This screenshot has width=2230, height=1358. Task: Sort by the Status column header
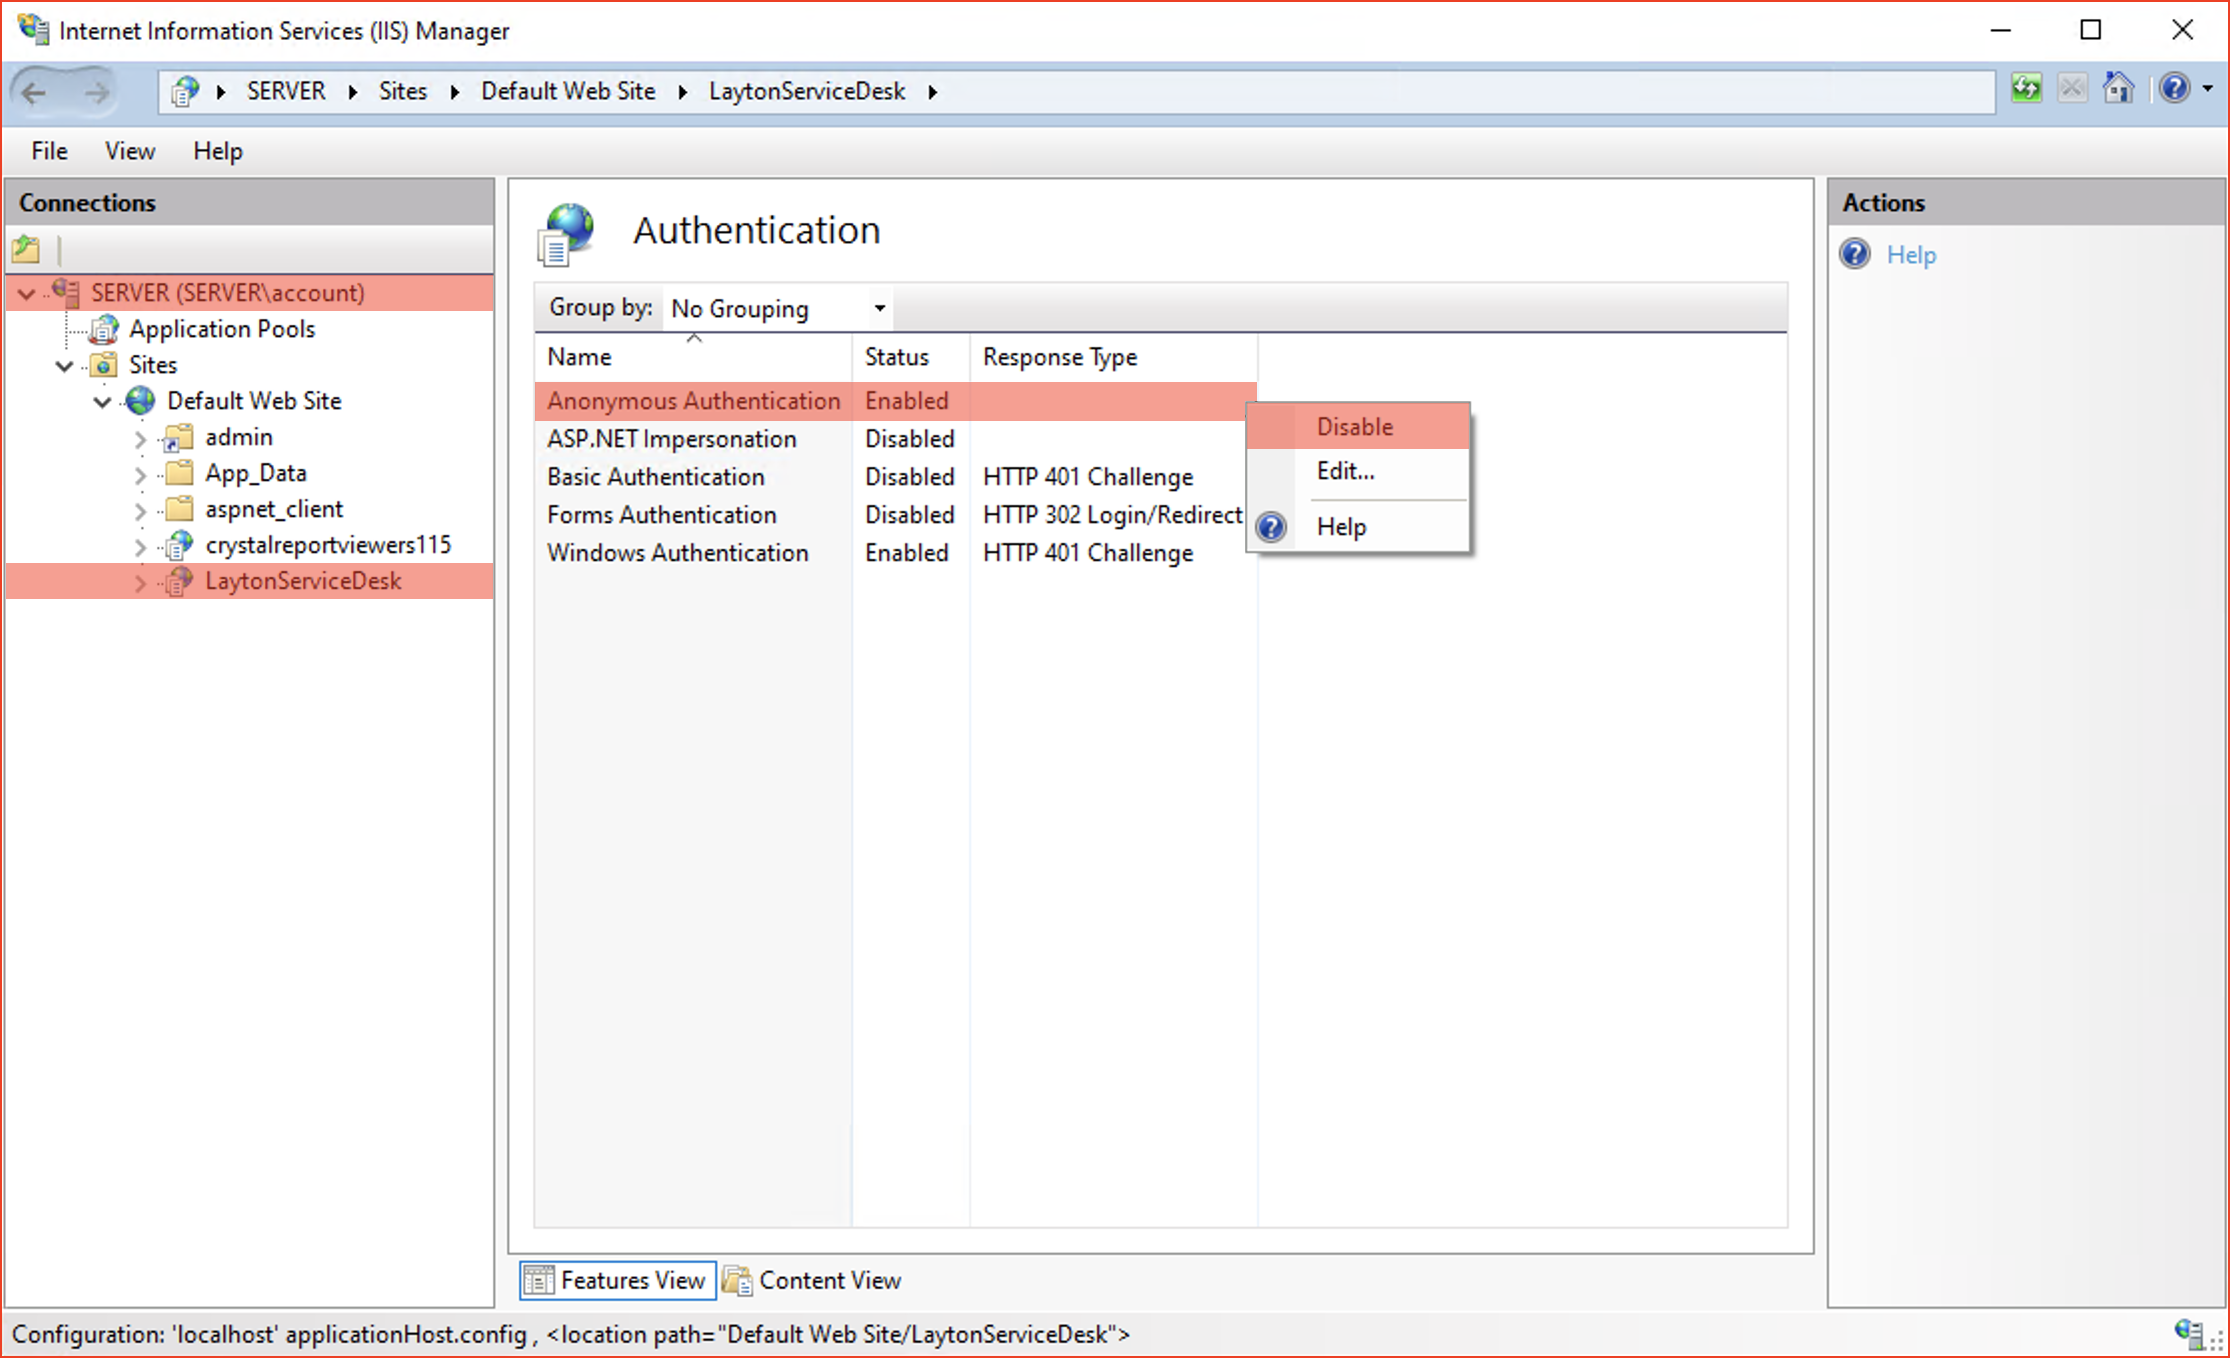pos(910,357)
